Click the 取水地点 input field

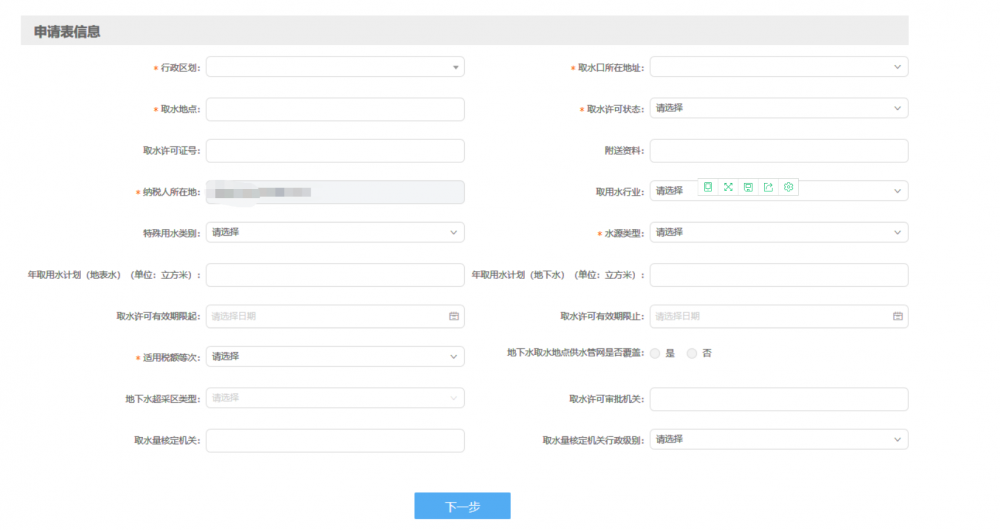(x=335, y=109)
